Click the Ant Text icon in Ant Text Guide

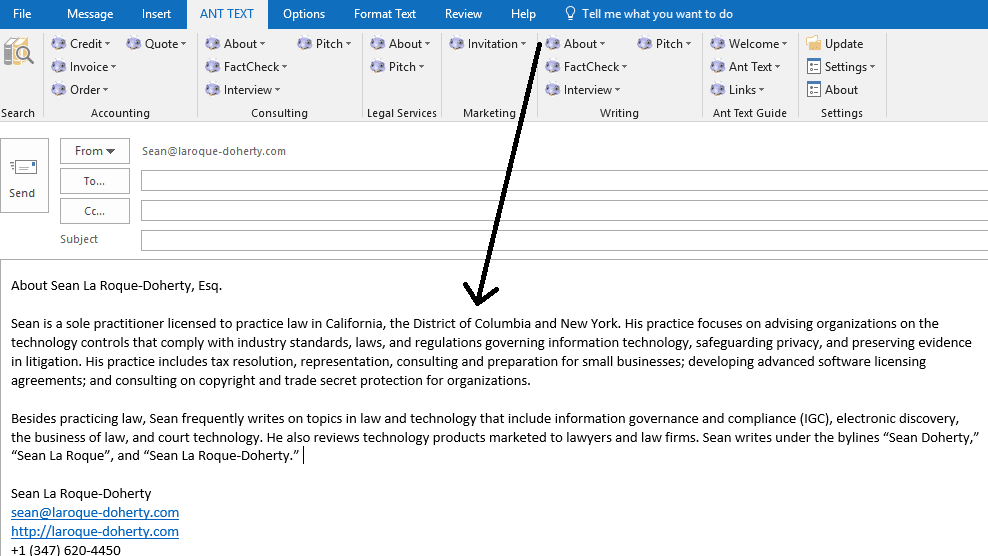pos(718,66)
